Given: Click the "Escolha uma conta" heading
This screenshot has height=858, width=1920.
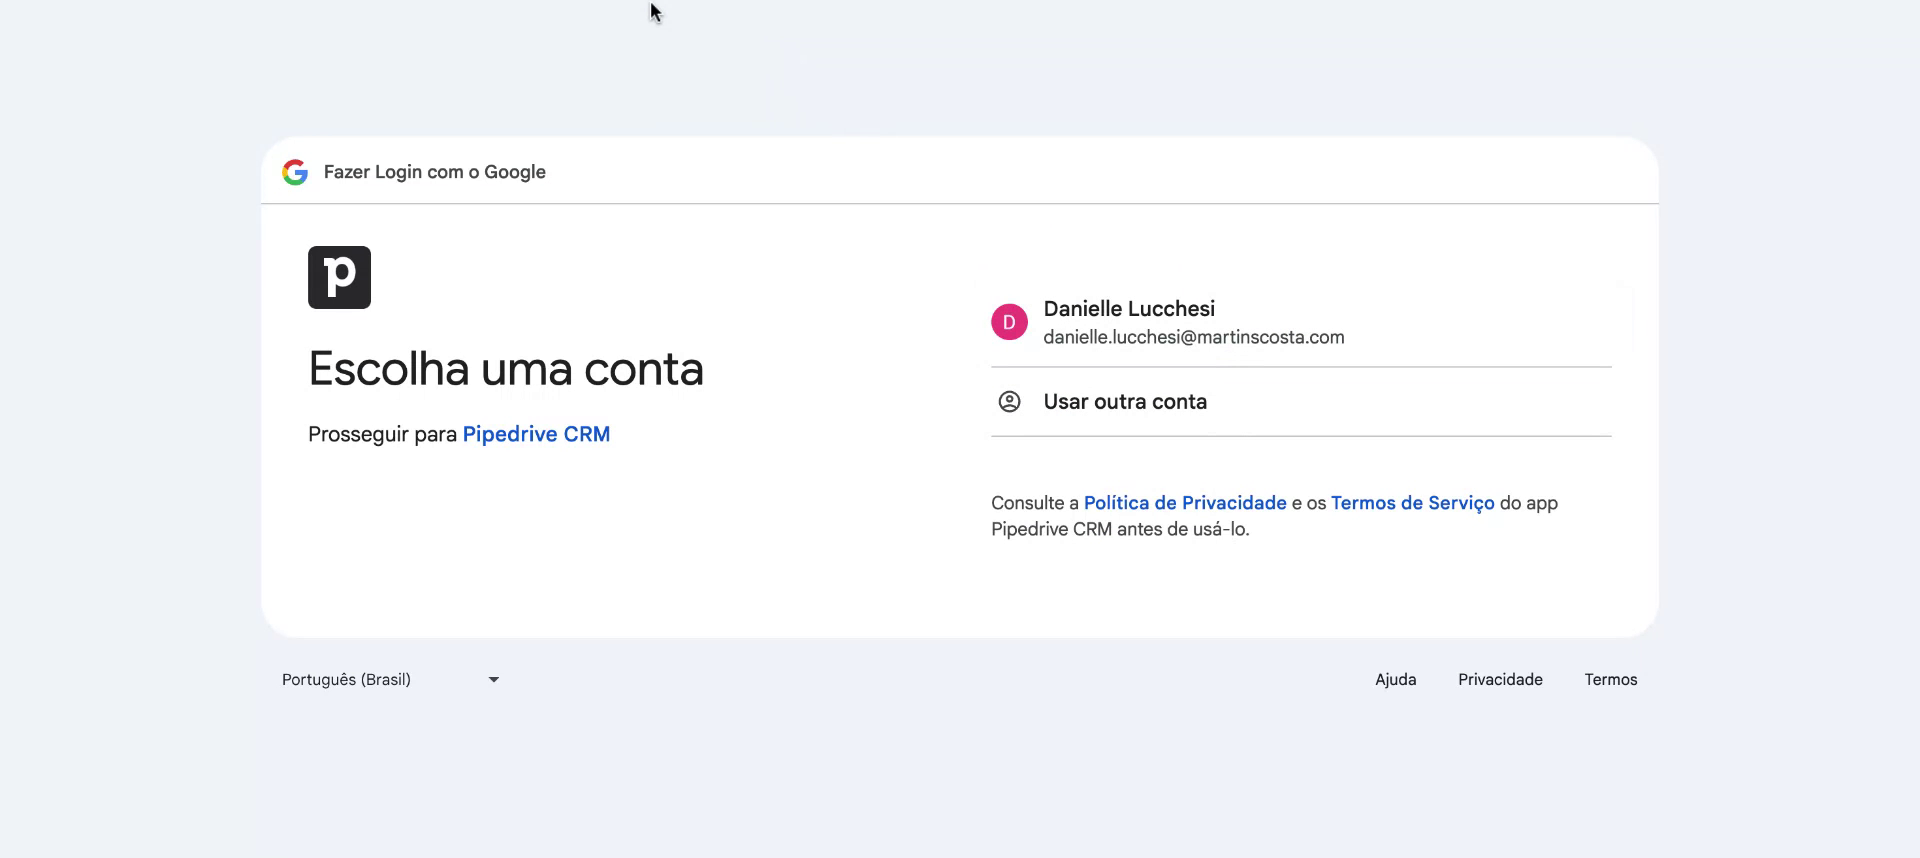Looking at the screenshot, I should click(x=506, y=369).
